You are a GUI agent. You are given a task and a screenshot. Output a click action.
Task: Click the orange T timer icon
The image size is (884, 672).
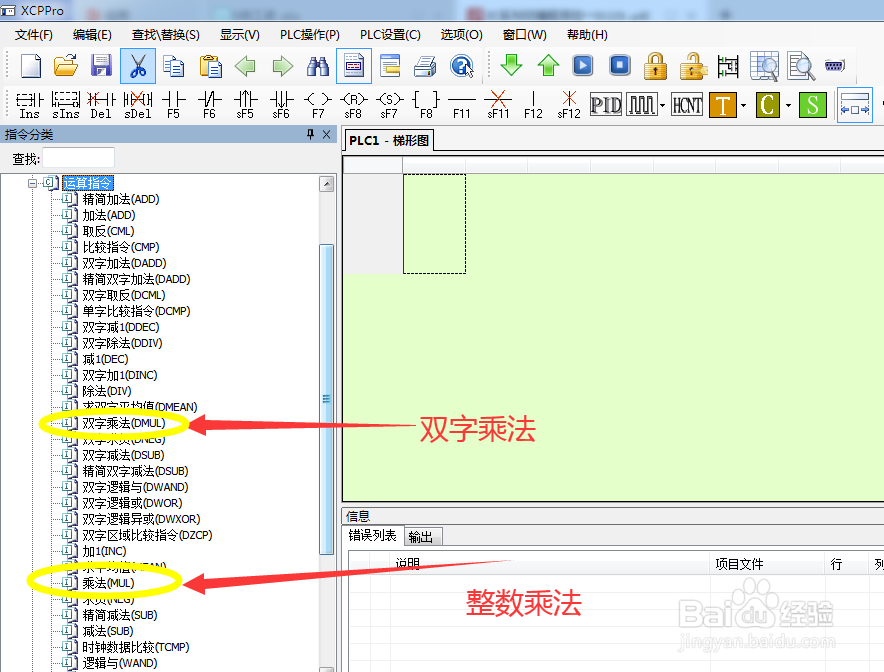[x=723, y=105]
